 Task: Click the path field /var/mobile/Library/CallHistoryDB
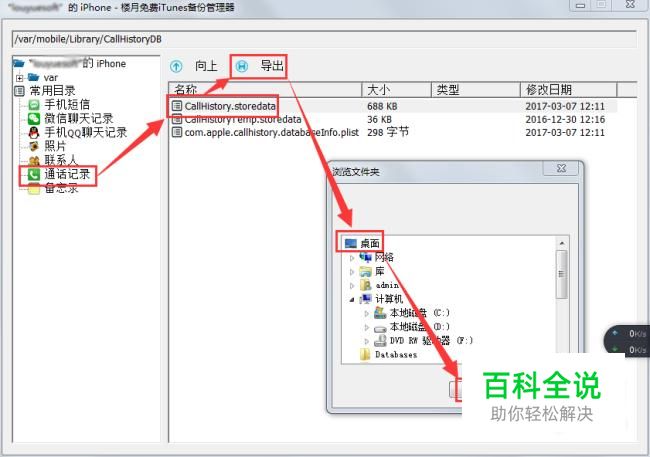pyautogui.click(x=324, y=39)
